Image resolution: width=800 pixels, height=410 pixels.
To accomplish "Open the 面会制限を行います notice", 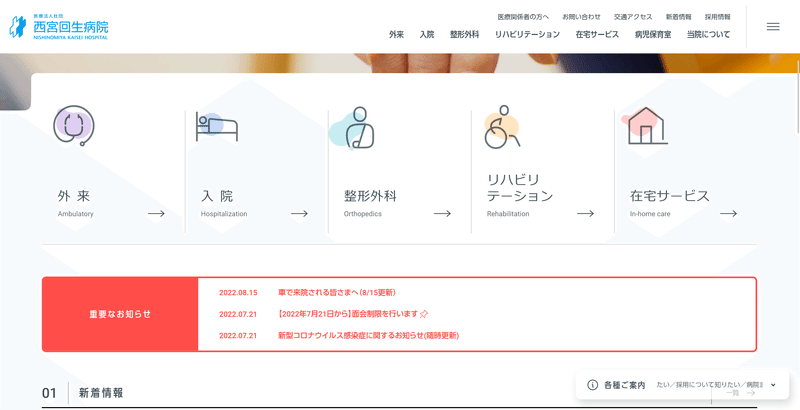I will click(353, 314).
